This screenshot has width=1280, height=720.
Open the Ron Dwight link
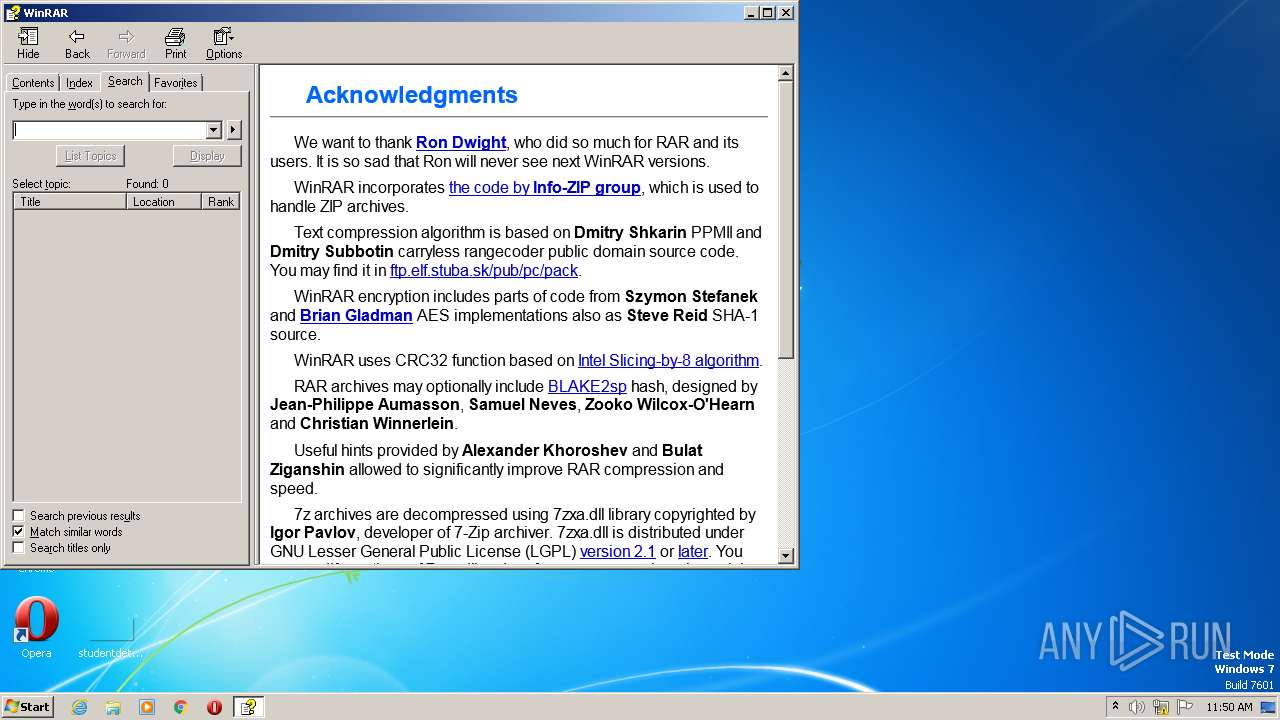[x=461, y=143]
